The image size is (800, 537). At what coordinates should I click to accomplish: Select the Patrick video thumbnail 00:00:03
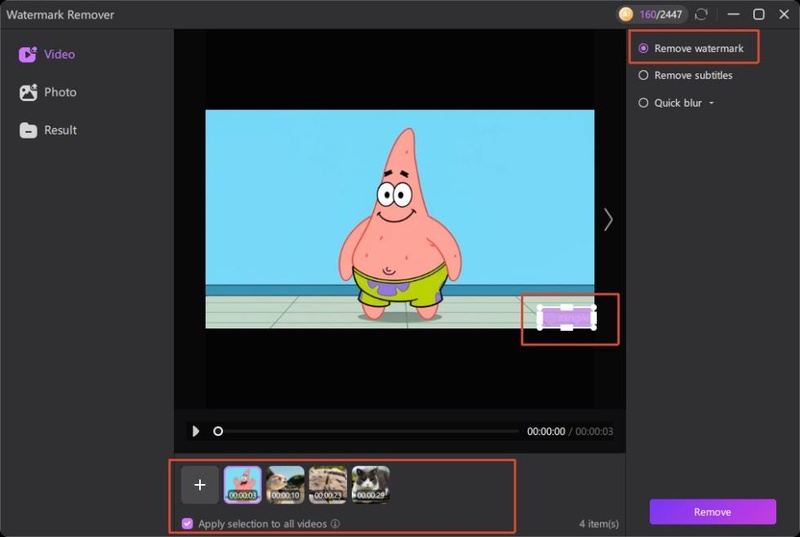click(x=243, y=484)
